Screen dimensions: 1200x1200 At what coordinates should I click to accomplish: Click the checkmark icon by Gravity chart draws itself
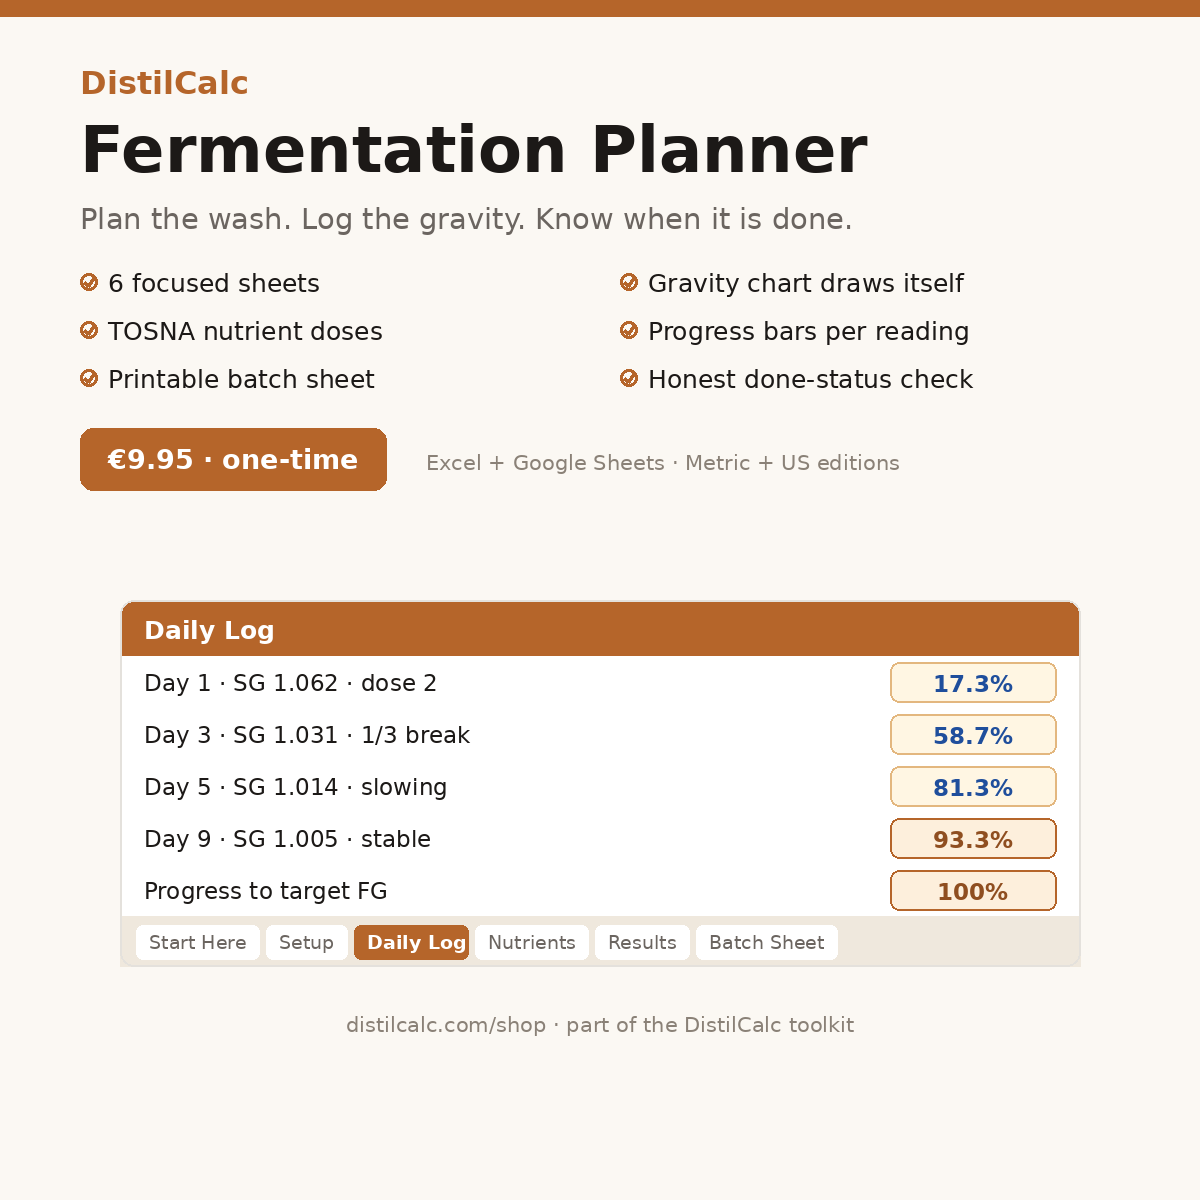click(x=629, y=283)
